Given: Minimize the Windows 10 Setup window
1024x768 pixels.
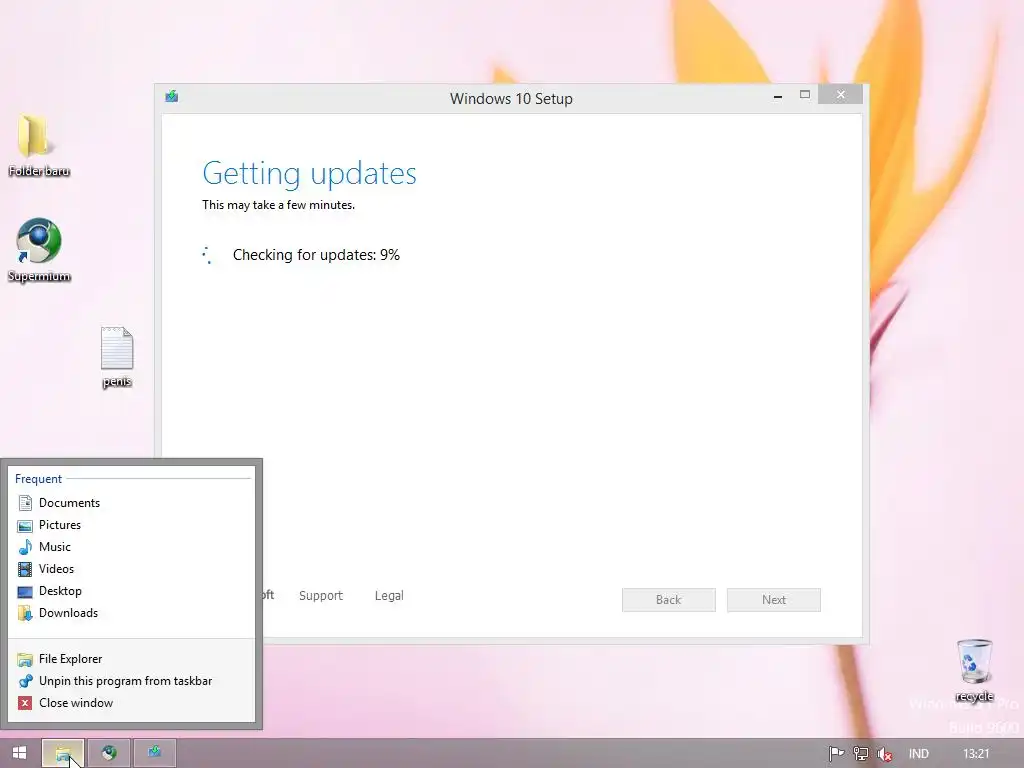Looking at the screenshot, I should [x=778, y=96].
